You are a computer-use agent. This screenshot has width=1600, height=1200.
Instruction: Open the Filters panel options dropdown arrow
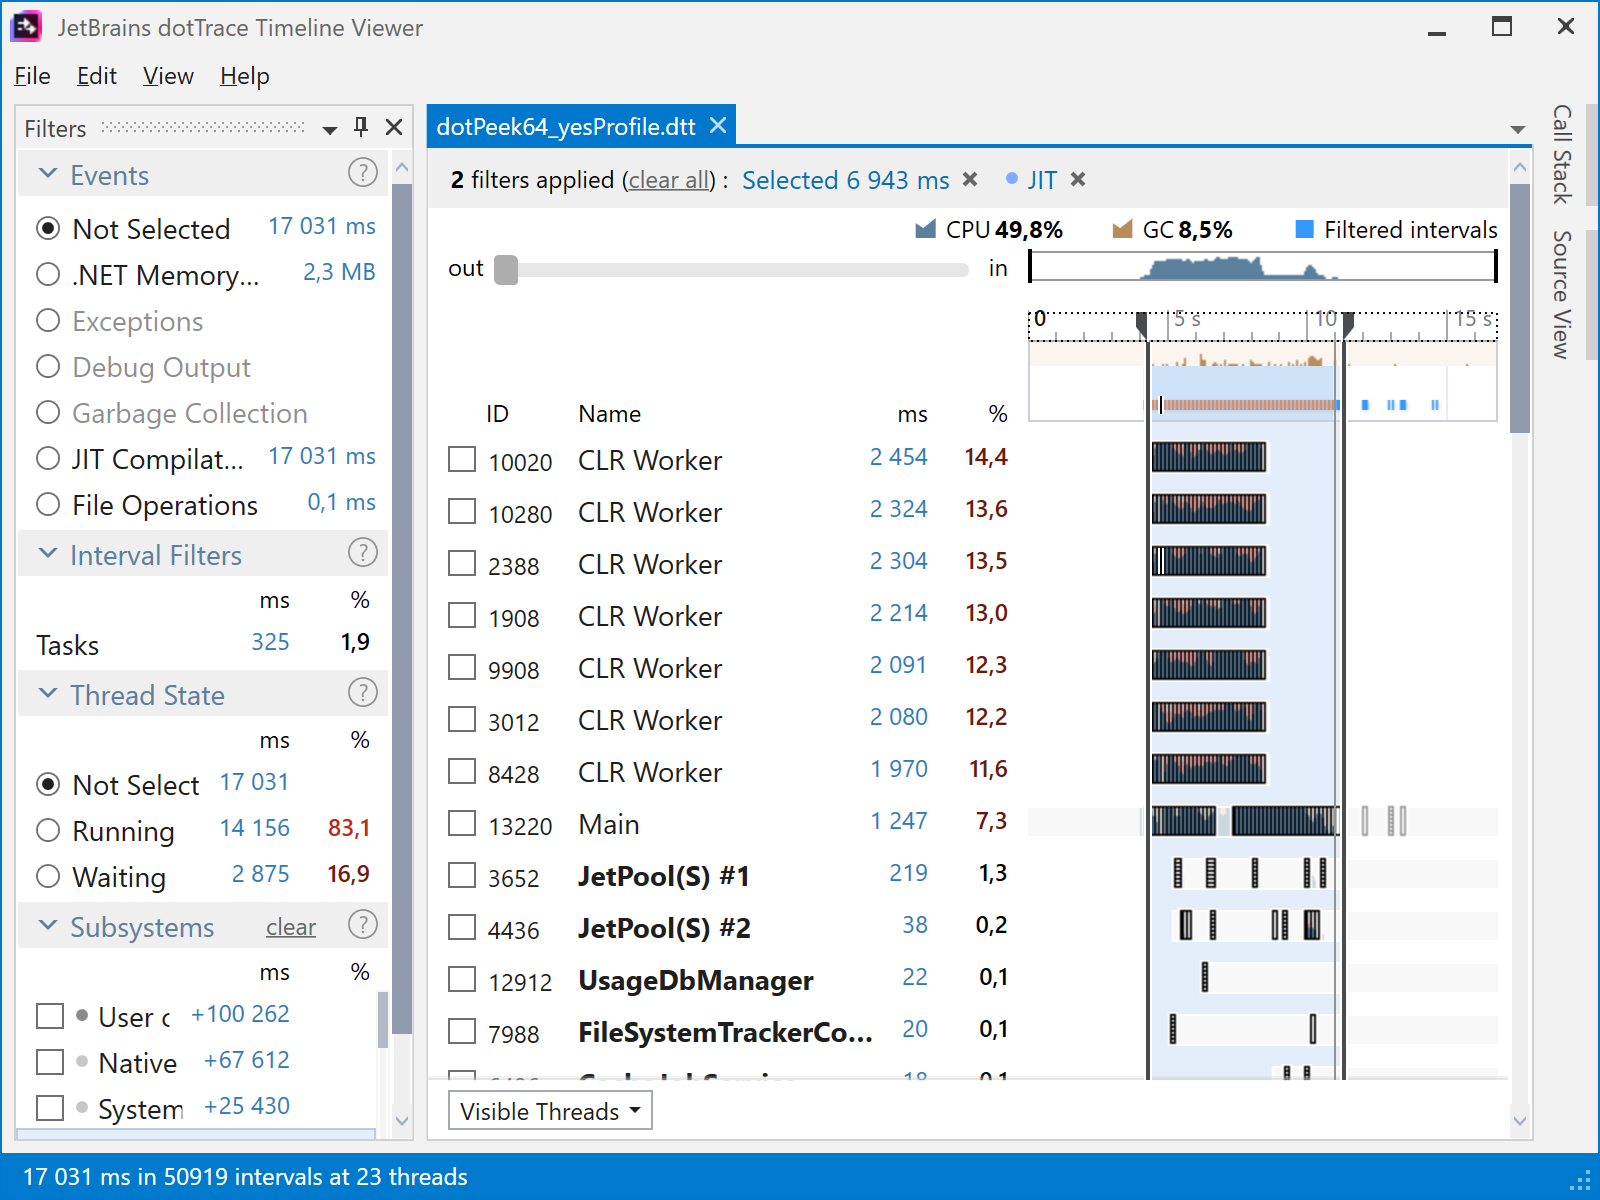330,130
